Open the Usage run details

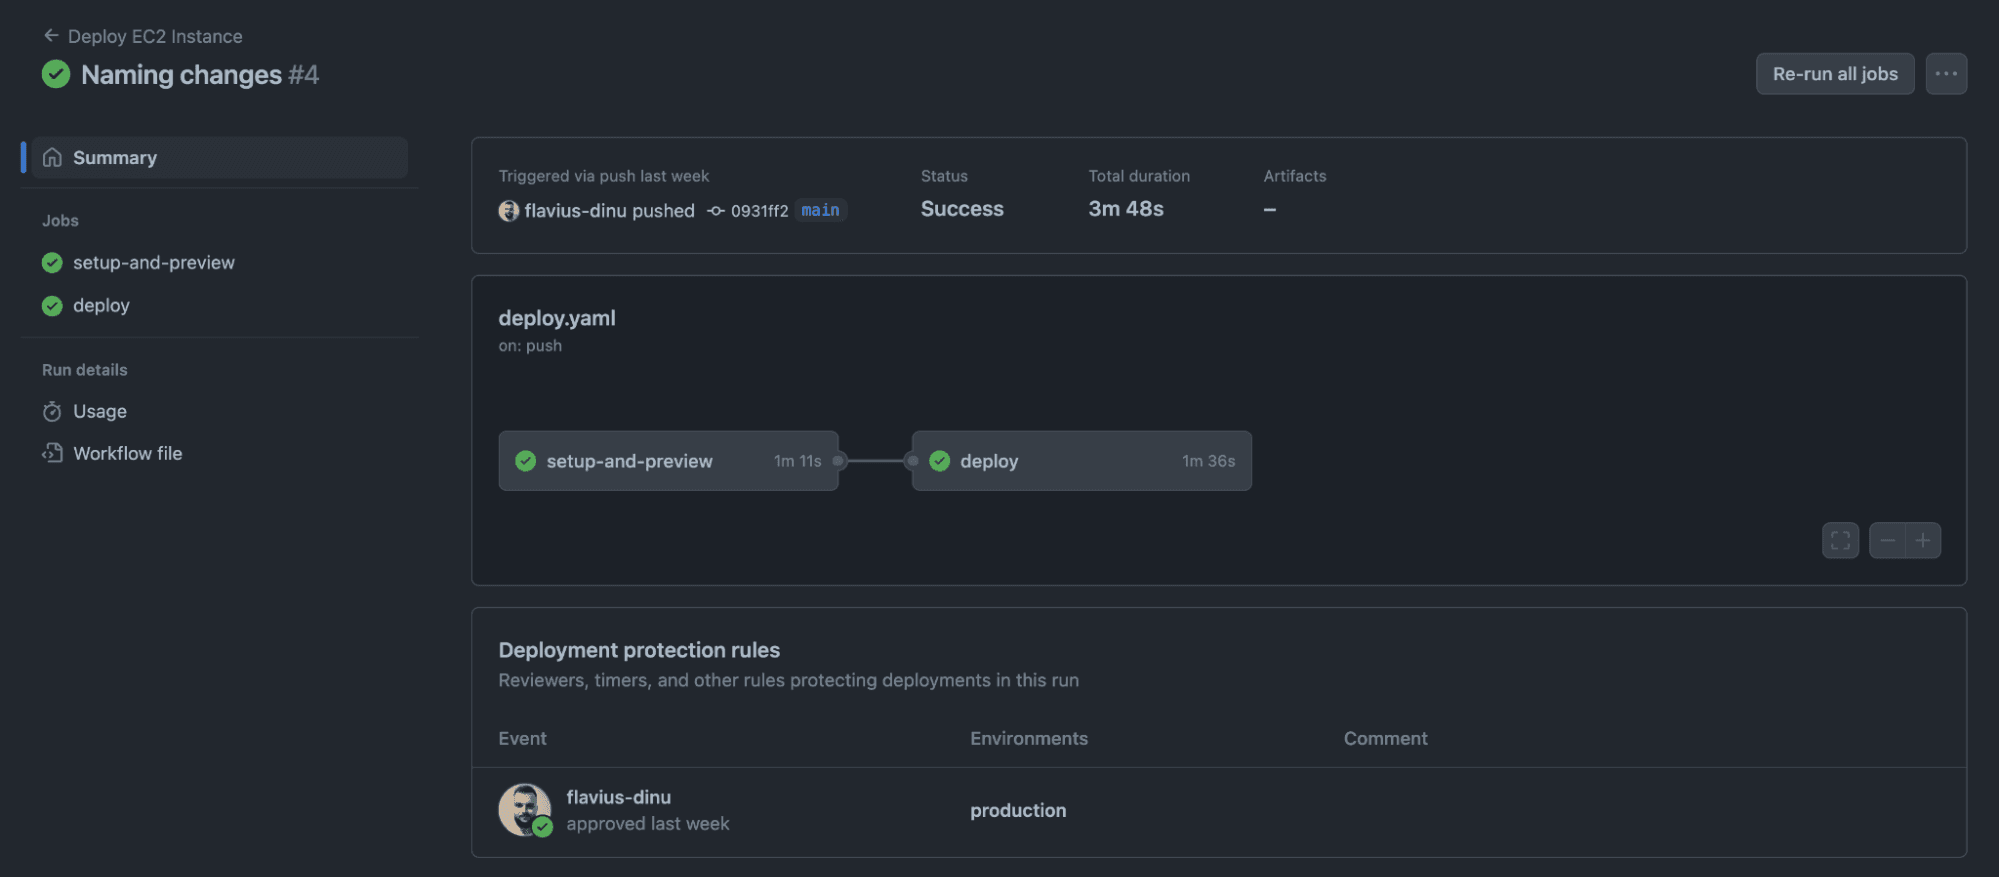click(x=100, y=411)
